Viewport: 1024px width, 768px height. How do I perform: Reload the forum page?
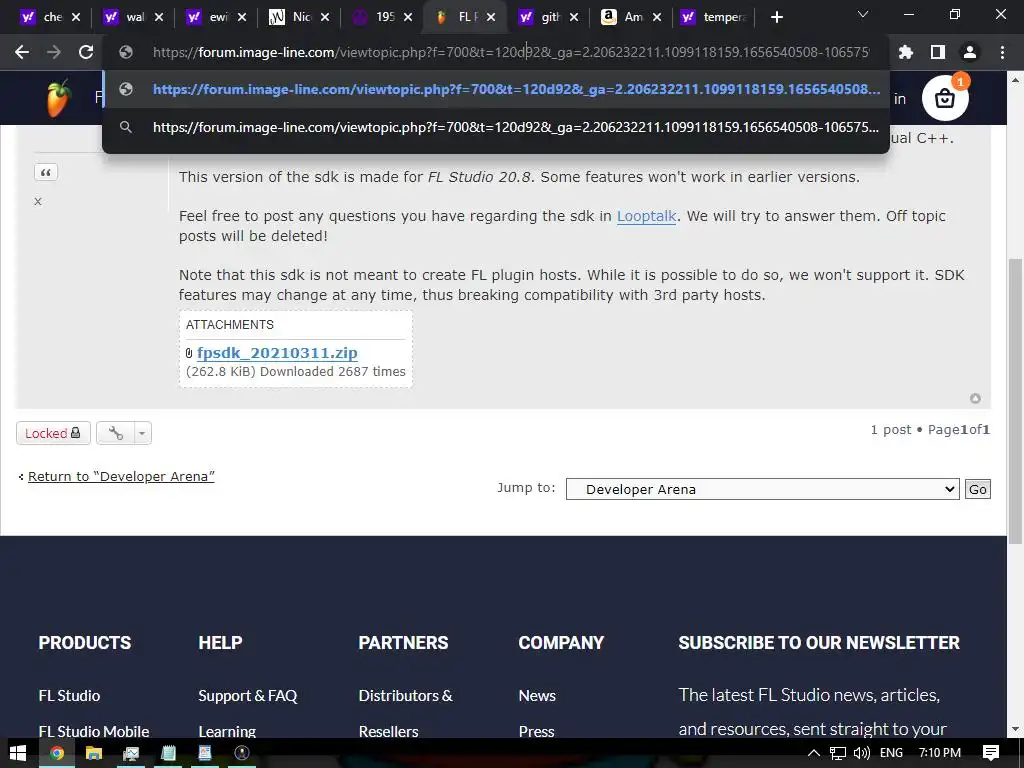point(86,52)
